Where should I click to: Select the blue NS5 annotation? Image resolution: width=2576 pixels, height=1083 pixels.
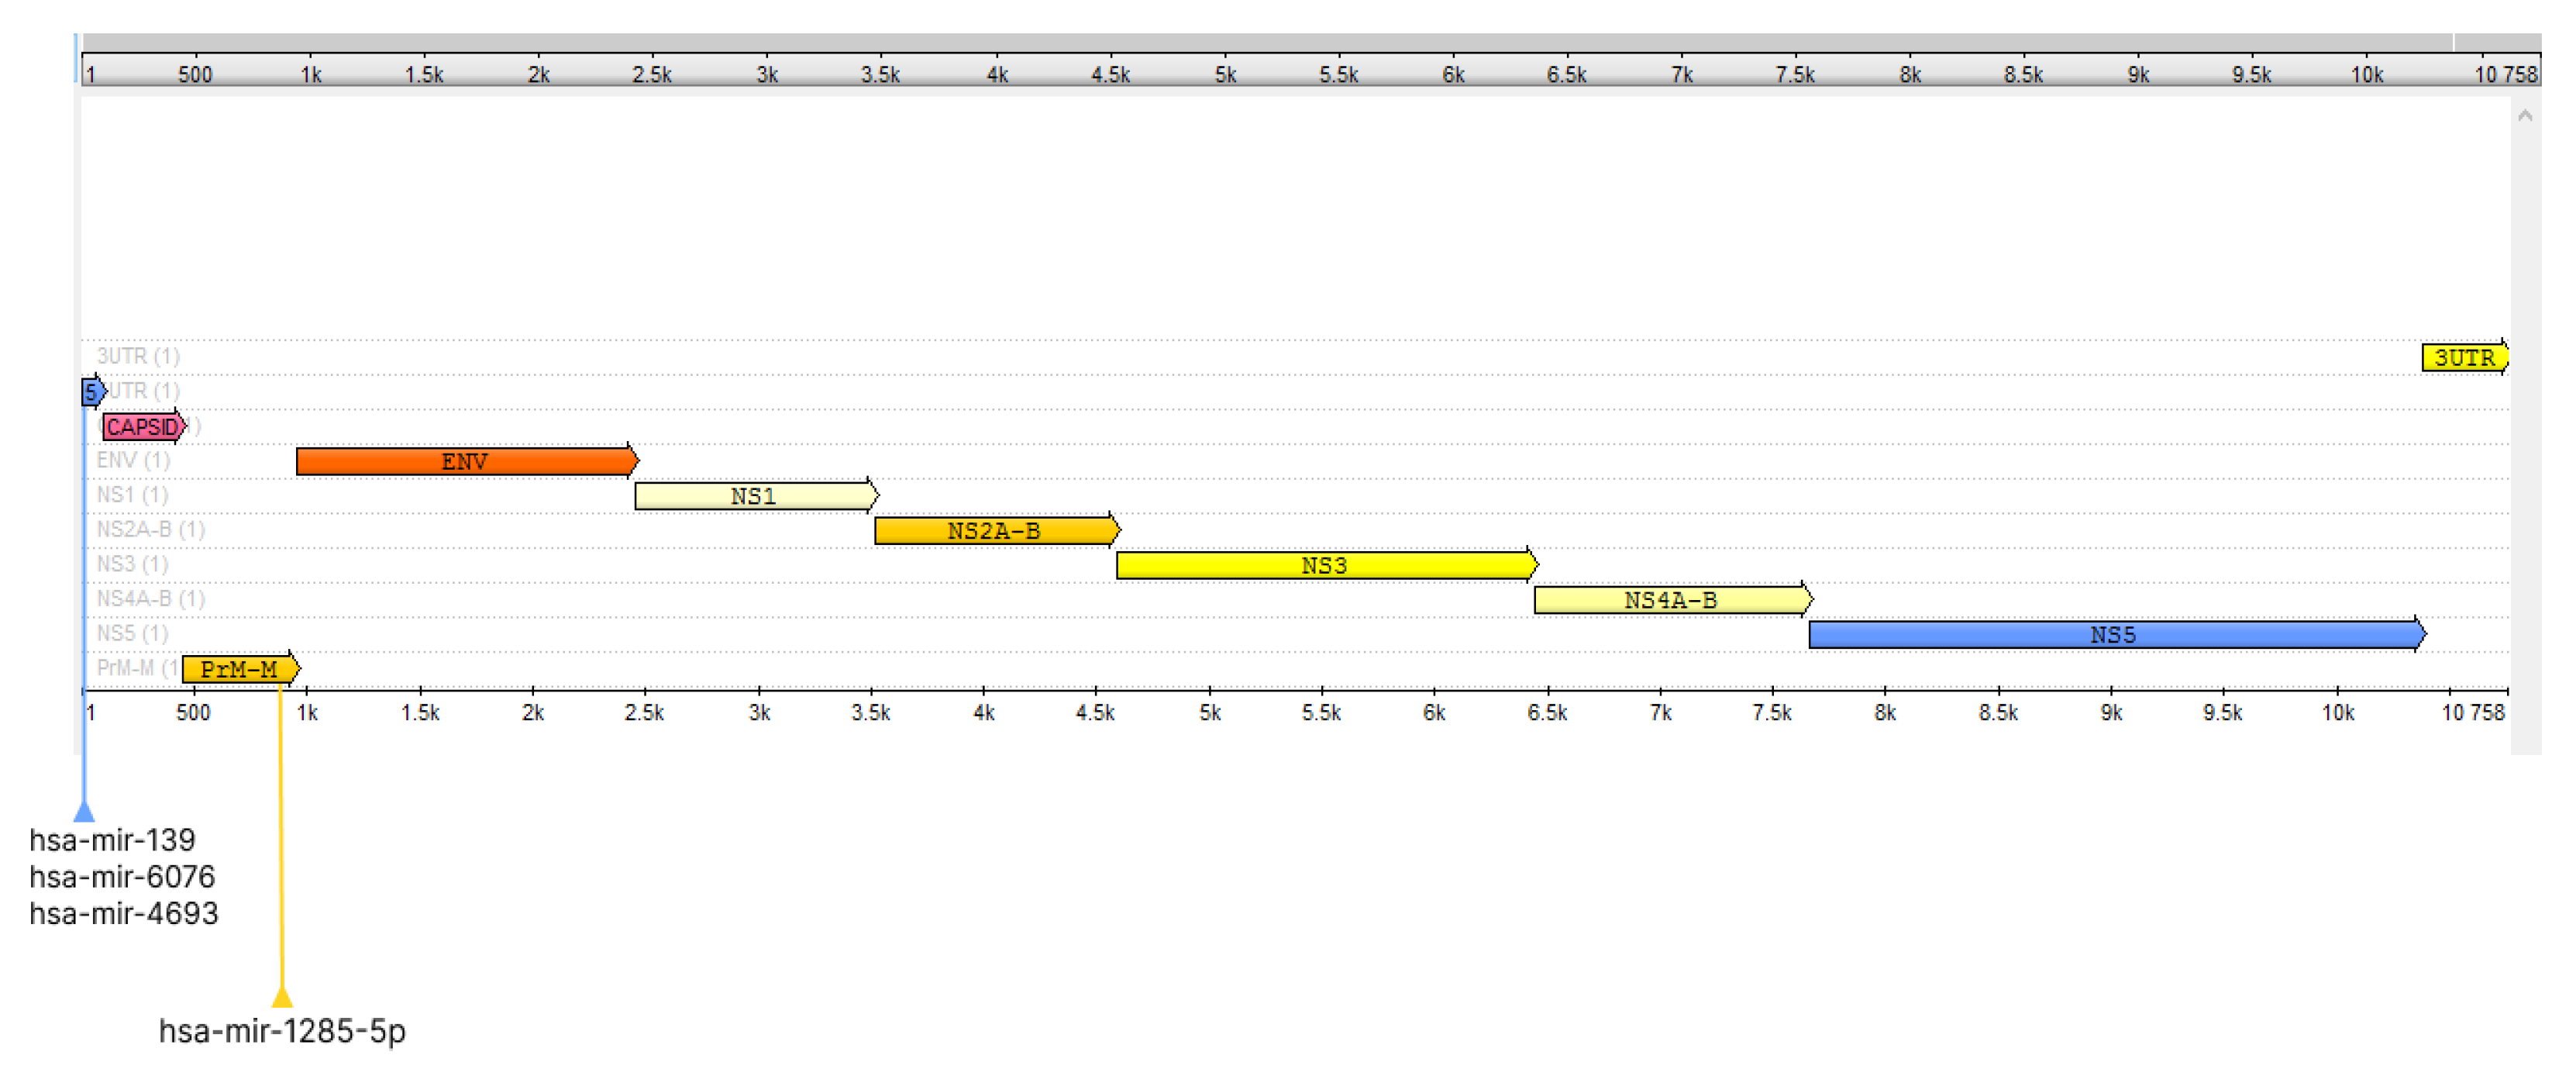(x=2114, y=634)
